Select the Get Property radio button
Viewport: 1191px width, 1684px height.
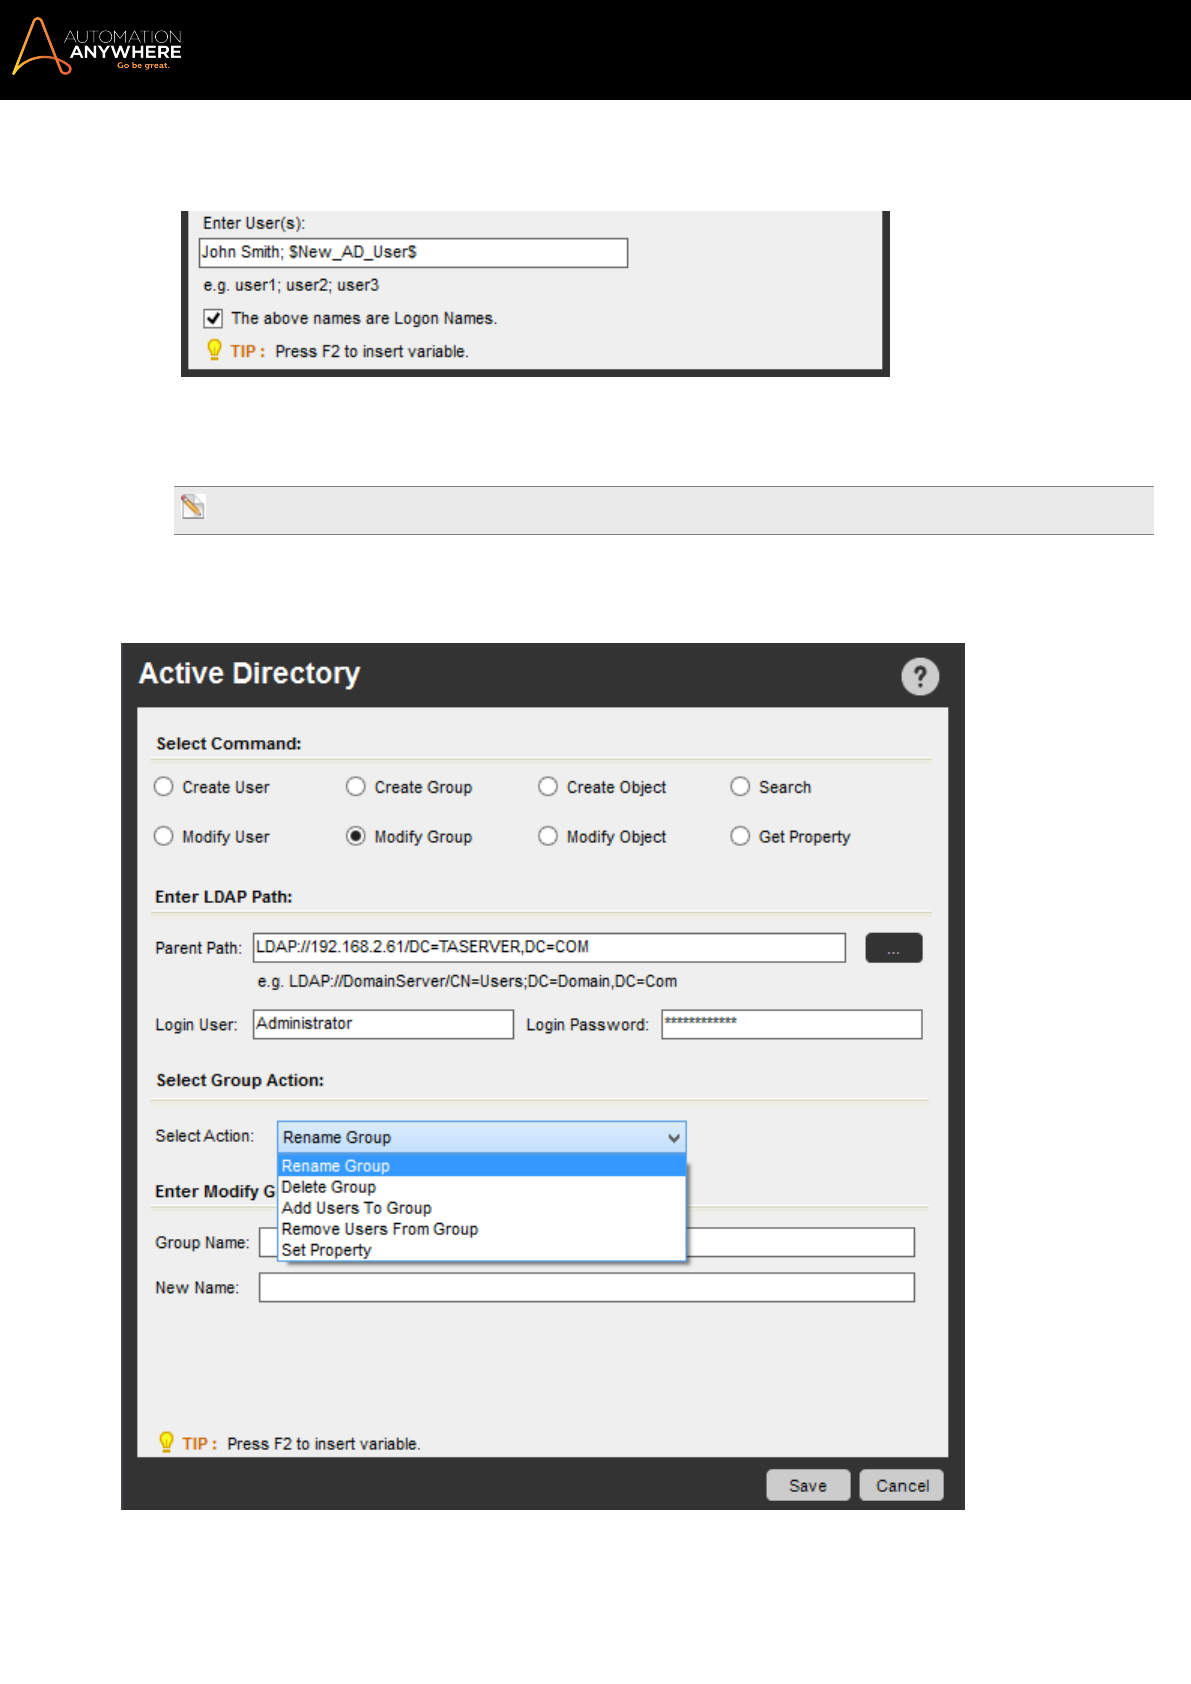click(740, 836)
